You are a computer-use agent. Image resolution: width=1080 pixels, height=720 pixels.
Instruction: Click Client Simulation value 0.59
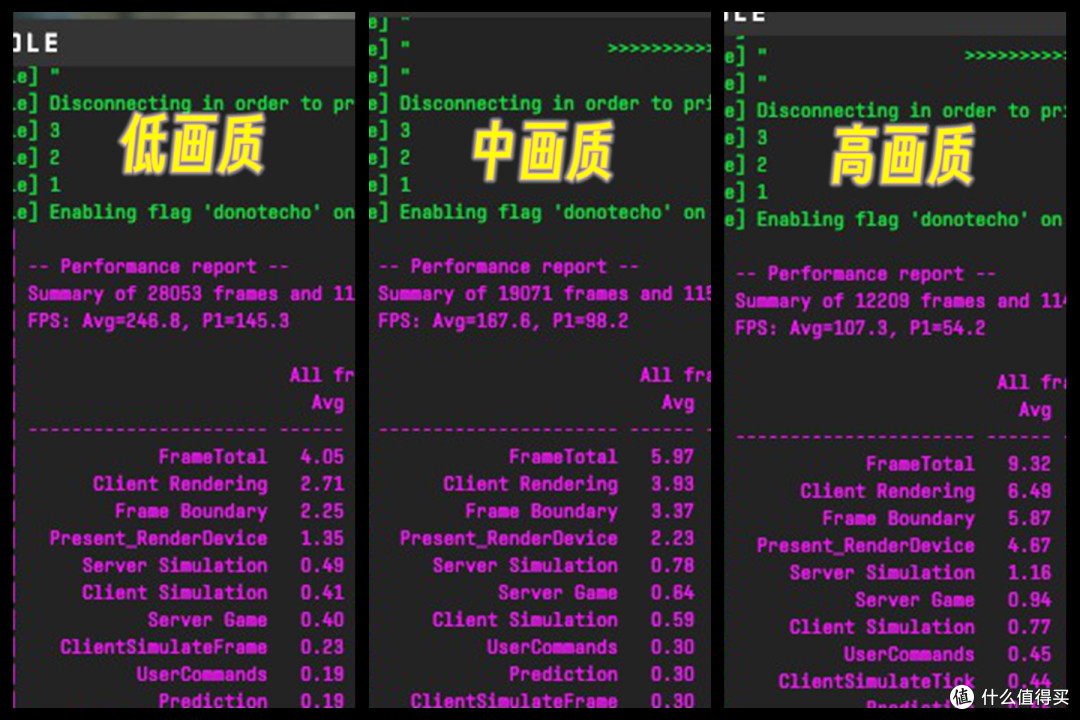672,620
